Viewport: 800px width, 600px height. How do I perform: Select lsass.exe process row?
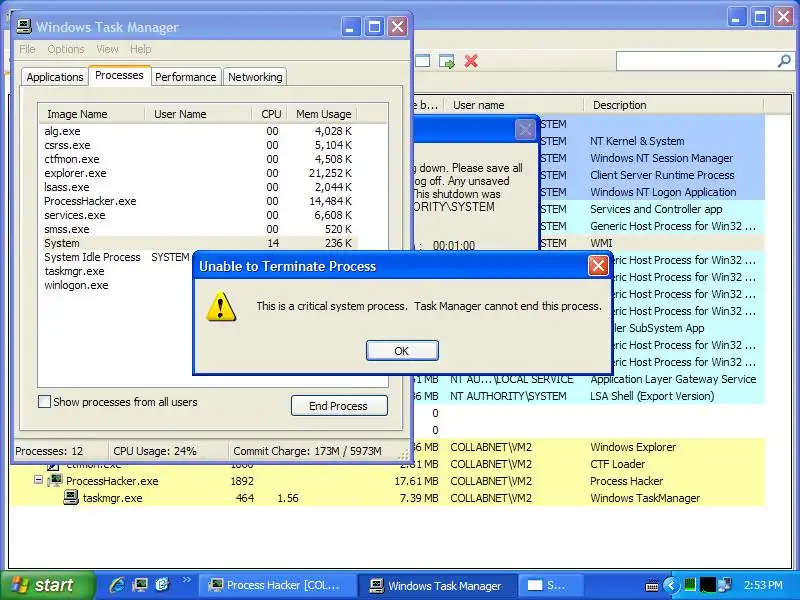pos(198,187)
